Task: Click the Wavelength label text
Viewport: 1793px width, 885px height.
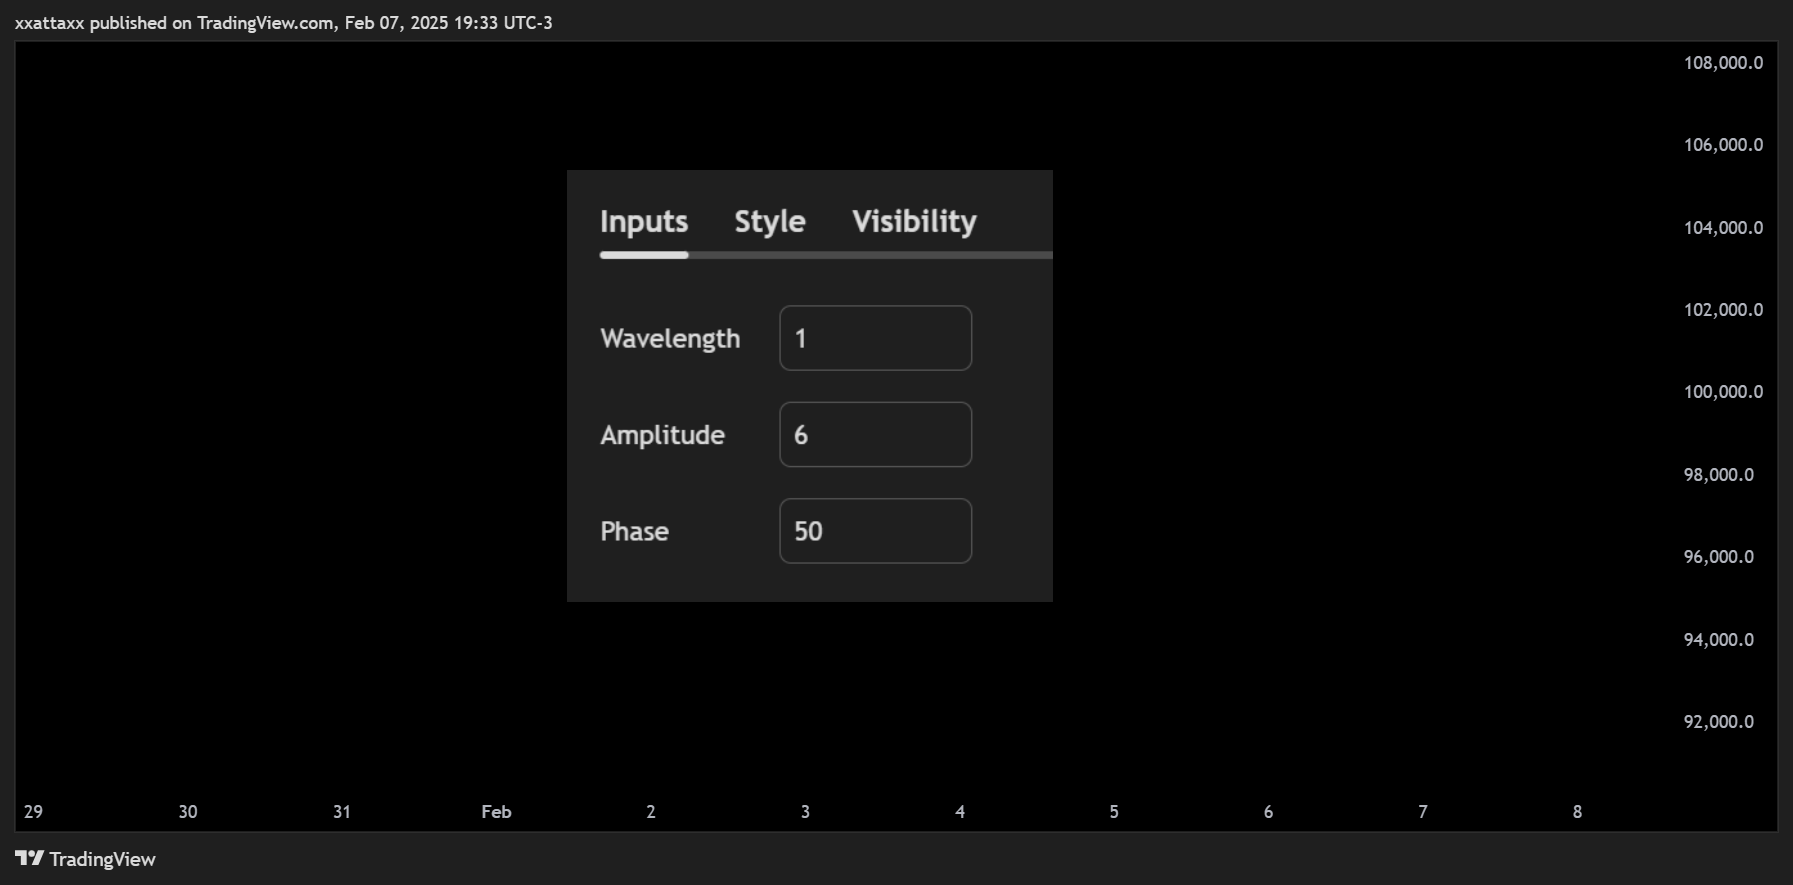Action: [x=670, y=339]
